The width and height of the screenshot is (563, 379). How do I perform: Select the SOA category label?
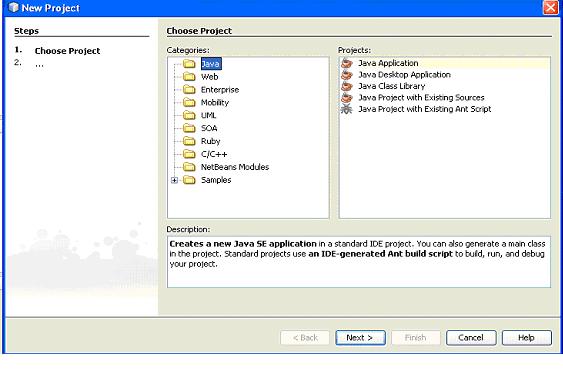[x=209, y=128]
